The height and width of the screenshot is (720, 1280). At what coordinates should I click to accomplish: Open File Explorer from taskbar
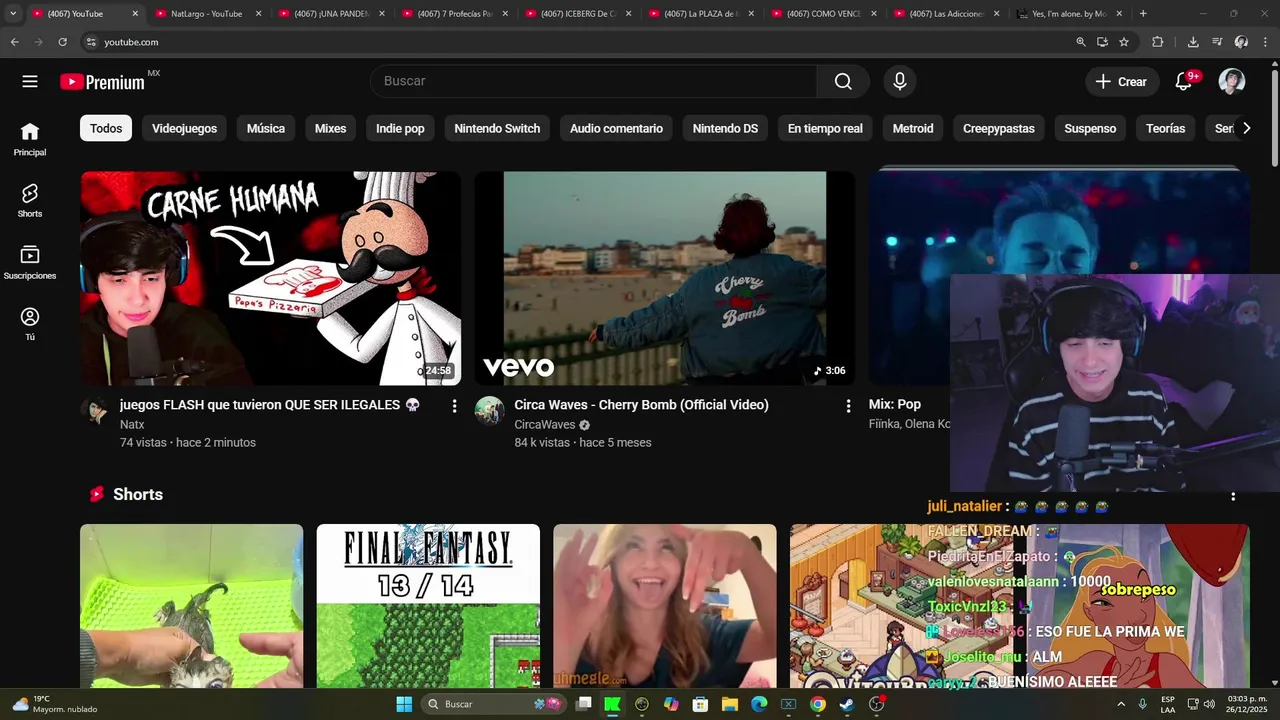click(x=730, y=704)
